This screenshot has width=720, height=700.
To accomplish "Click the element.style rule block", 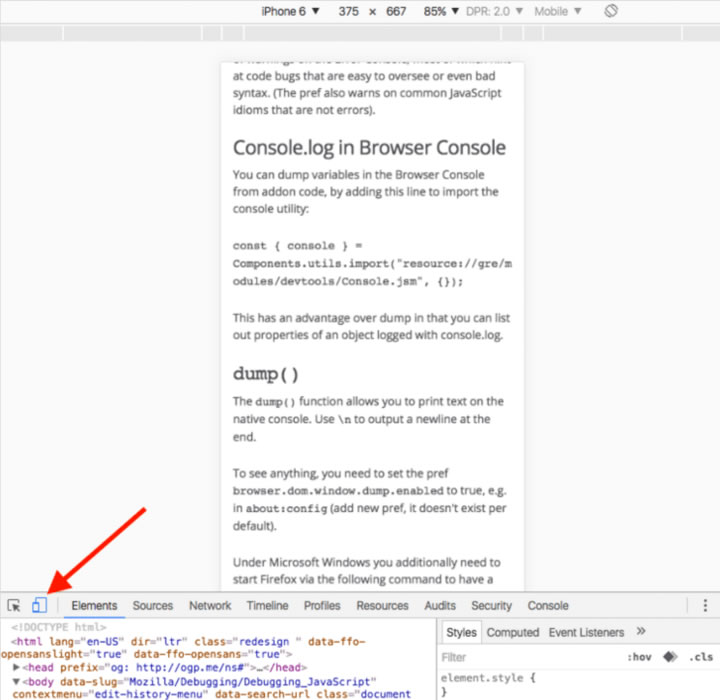I will pyautogui.click(x=488, y=684).
